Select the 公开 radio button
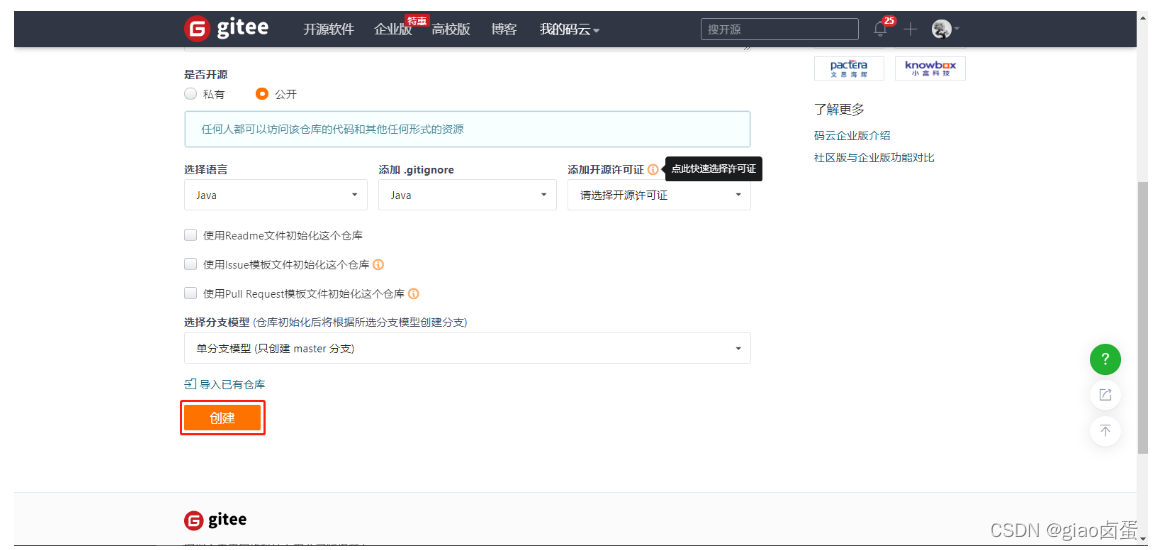The height and width of the screenshot is (550, 1153). pyautogui.click(x=262, y=94)
